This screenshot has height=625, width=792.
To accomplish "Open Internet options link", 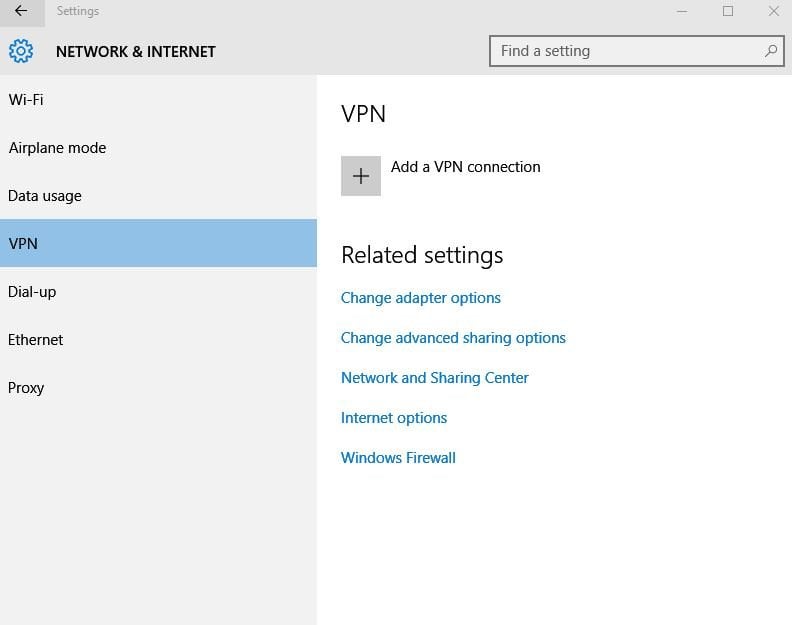I will pos(393,418).
